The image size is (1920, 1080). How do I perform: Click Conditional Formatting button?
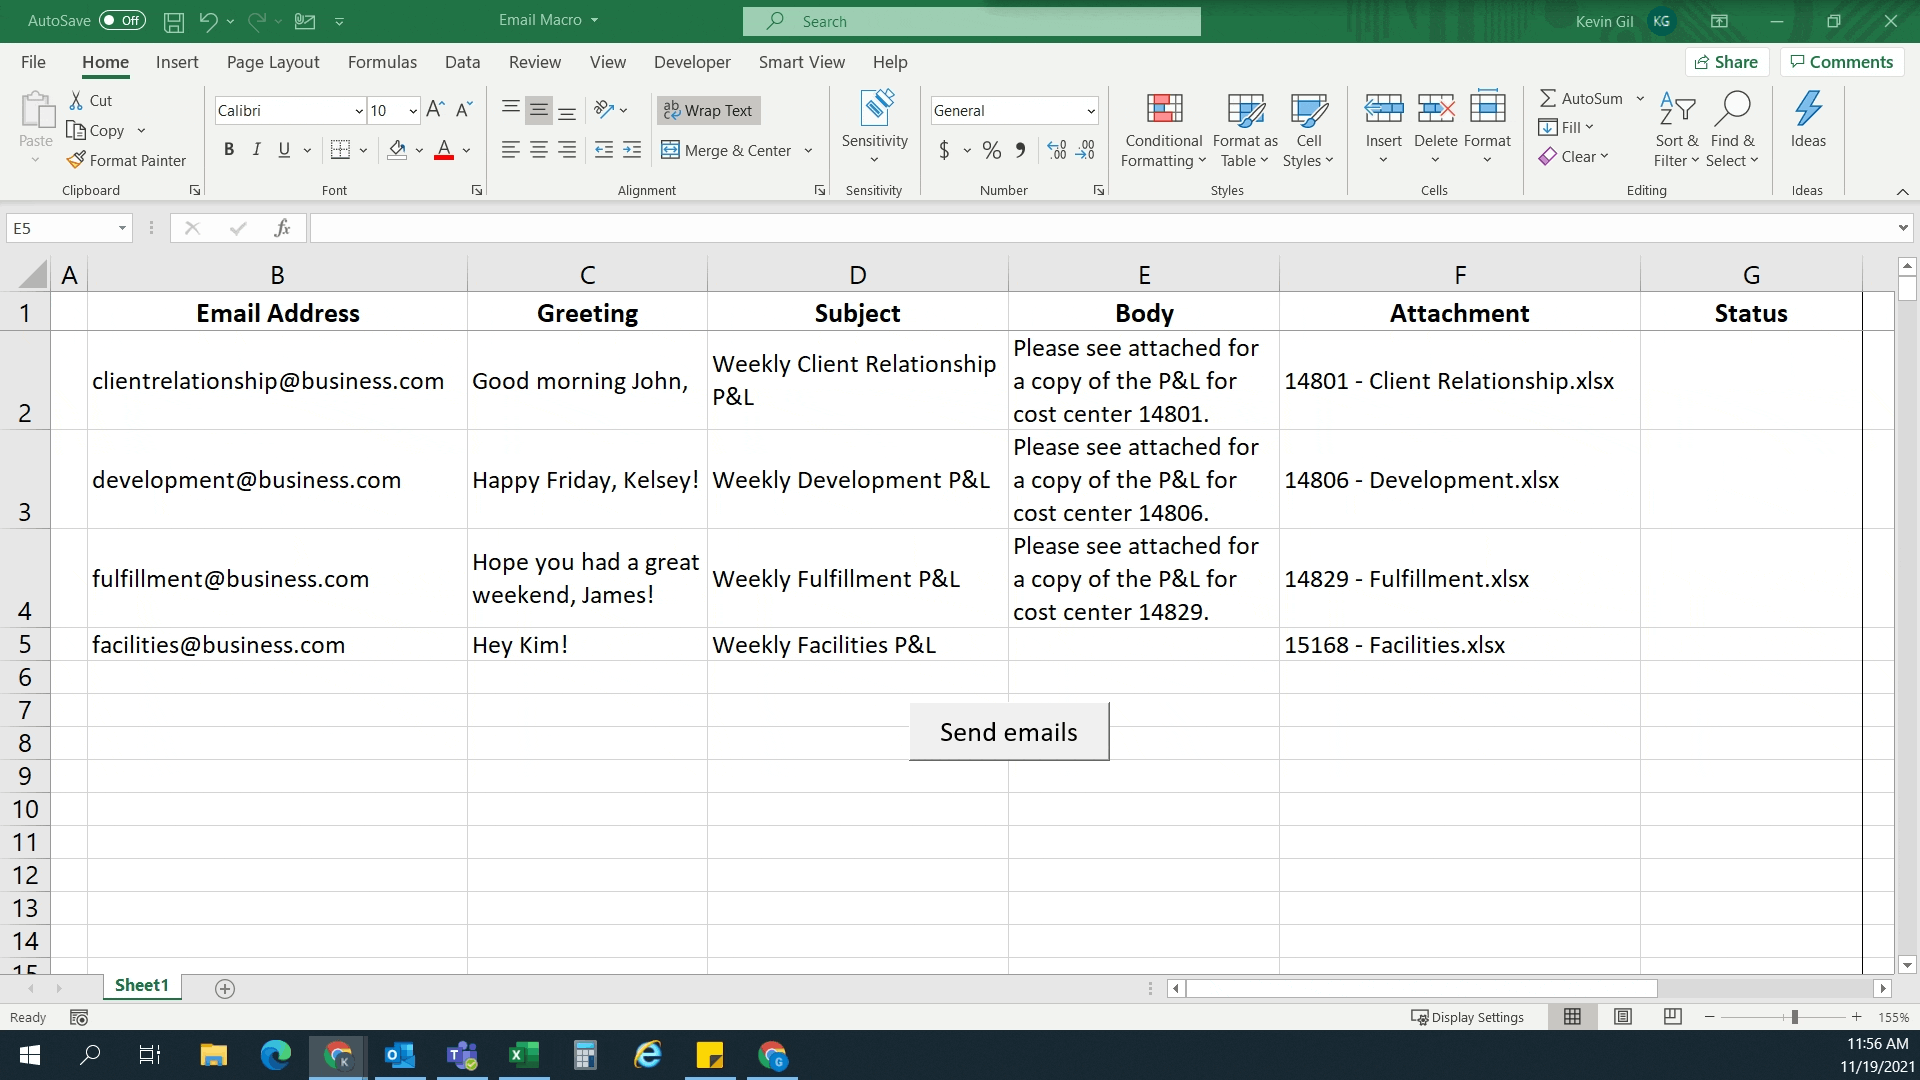(1163, 130)
